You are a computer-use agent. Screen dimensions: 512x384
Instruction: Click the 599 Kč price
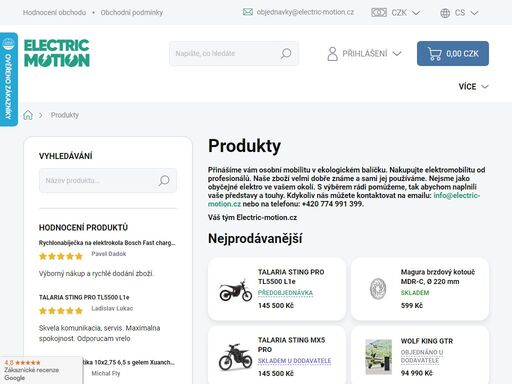412,306
